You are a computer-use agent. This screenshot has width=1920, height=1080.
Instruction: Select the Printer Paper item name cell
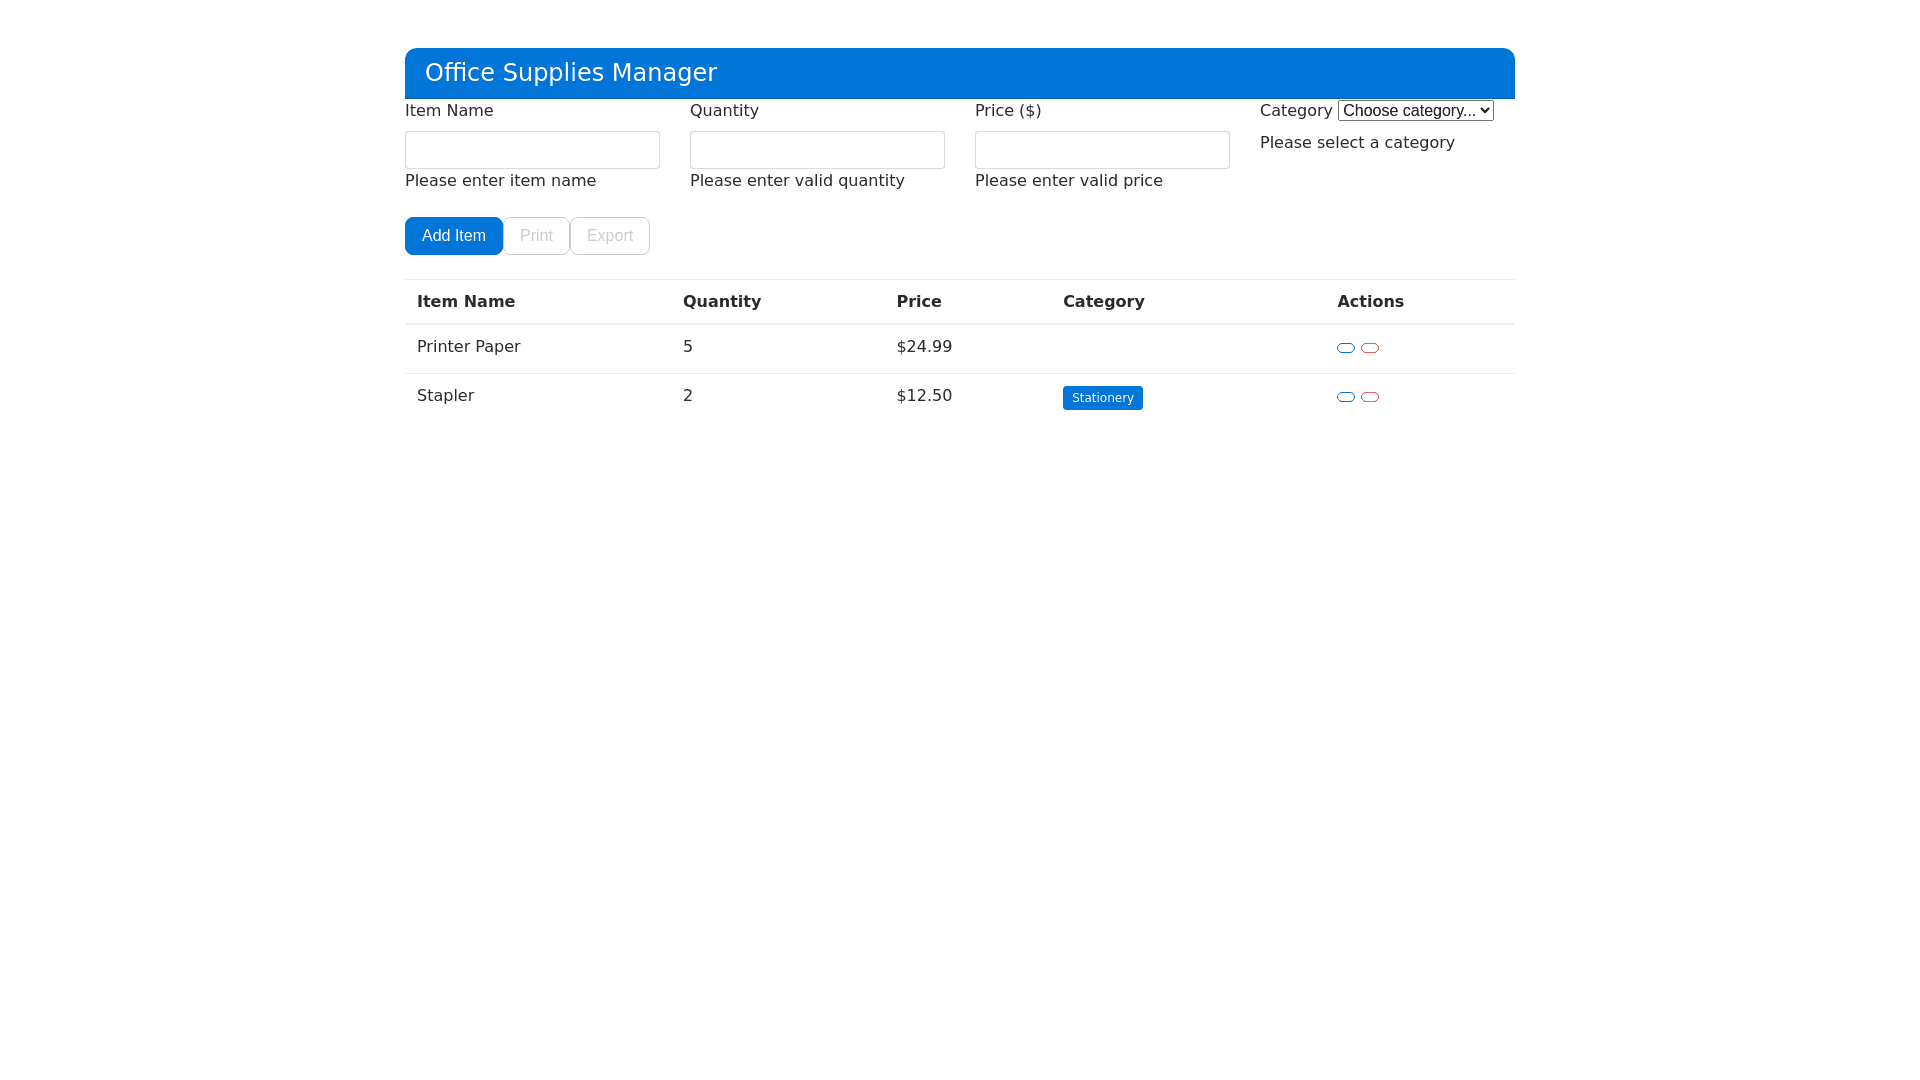[x=468, y=347]
